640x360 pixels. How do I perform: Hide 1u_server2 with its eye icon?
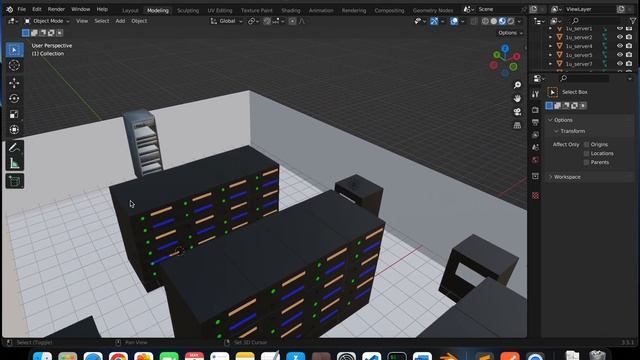pos(620,37)
